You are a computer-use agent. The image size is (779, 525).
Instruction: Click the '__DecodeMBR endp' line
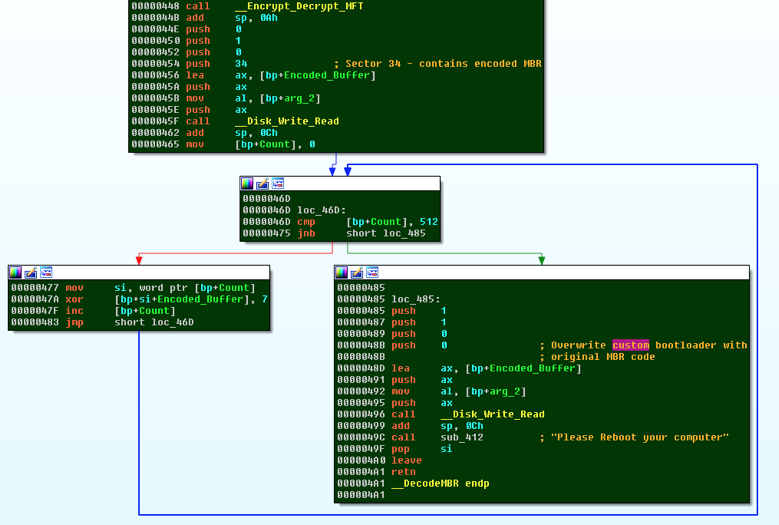(x=440, y=483)
